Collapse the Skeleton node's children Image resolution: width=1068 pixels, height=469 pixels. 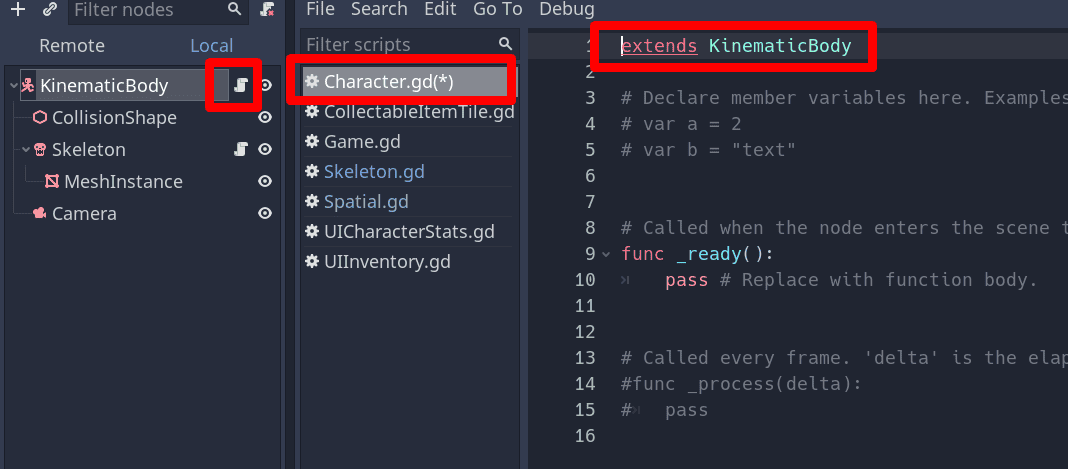[x=26, y=150]
